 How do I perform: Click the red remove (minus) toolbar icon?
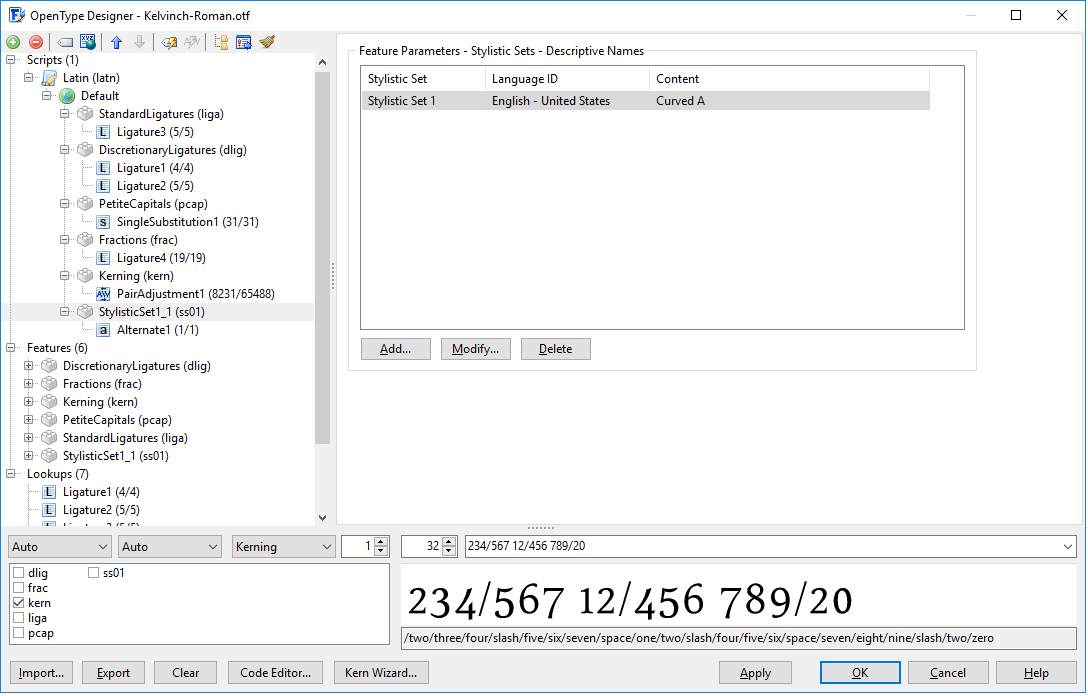(x=36, y=42)
